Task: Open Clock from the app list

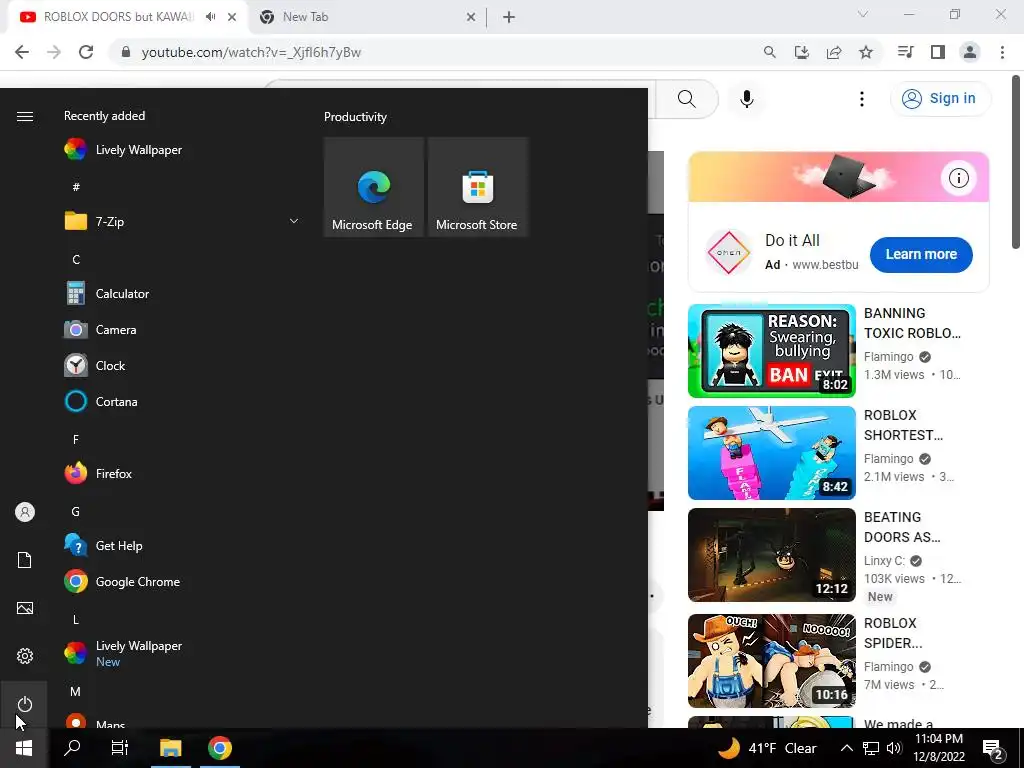Action: (183, 365)
